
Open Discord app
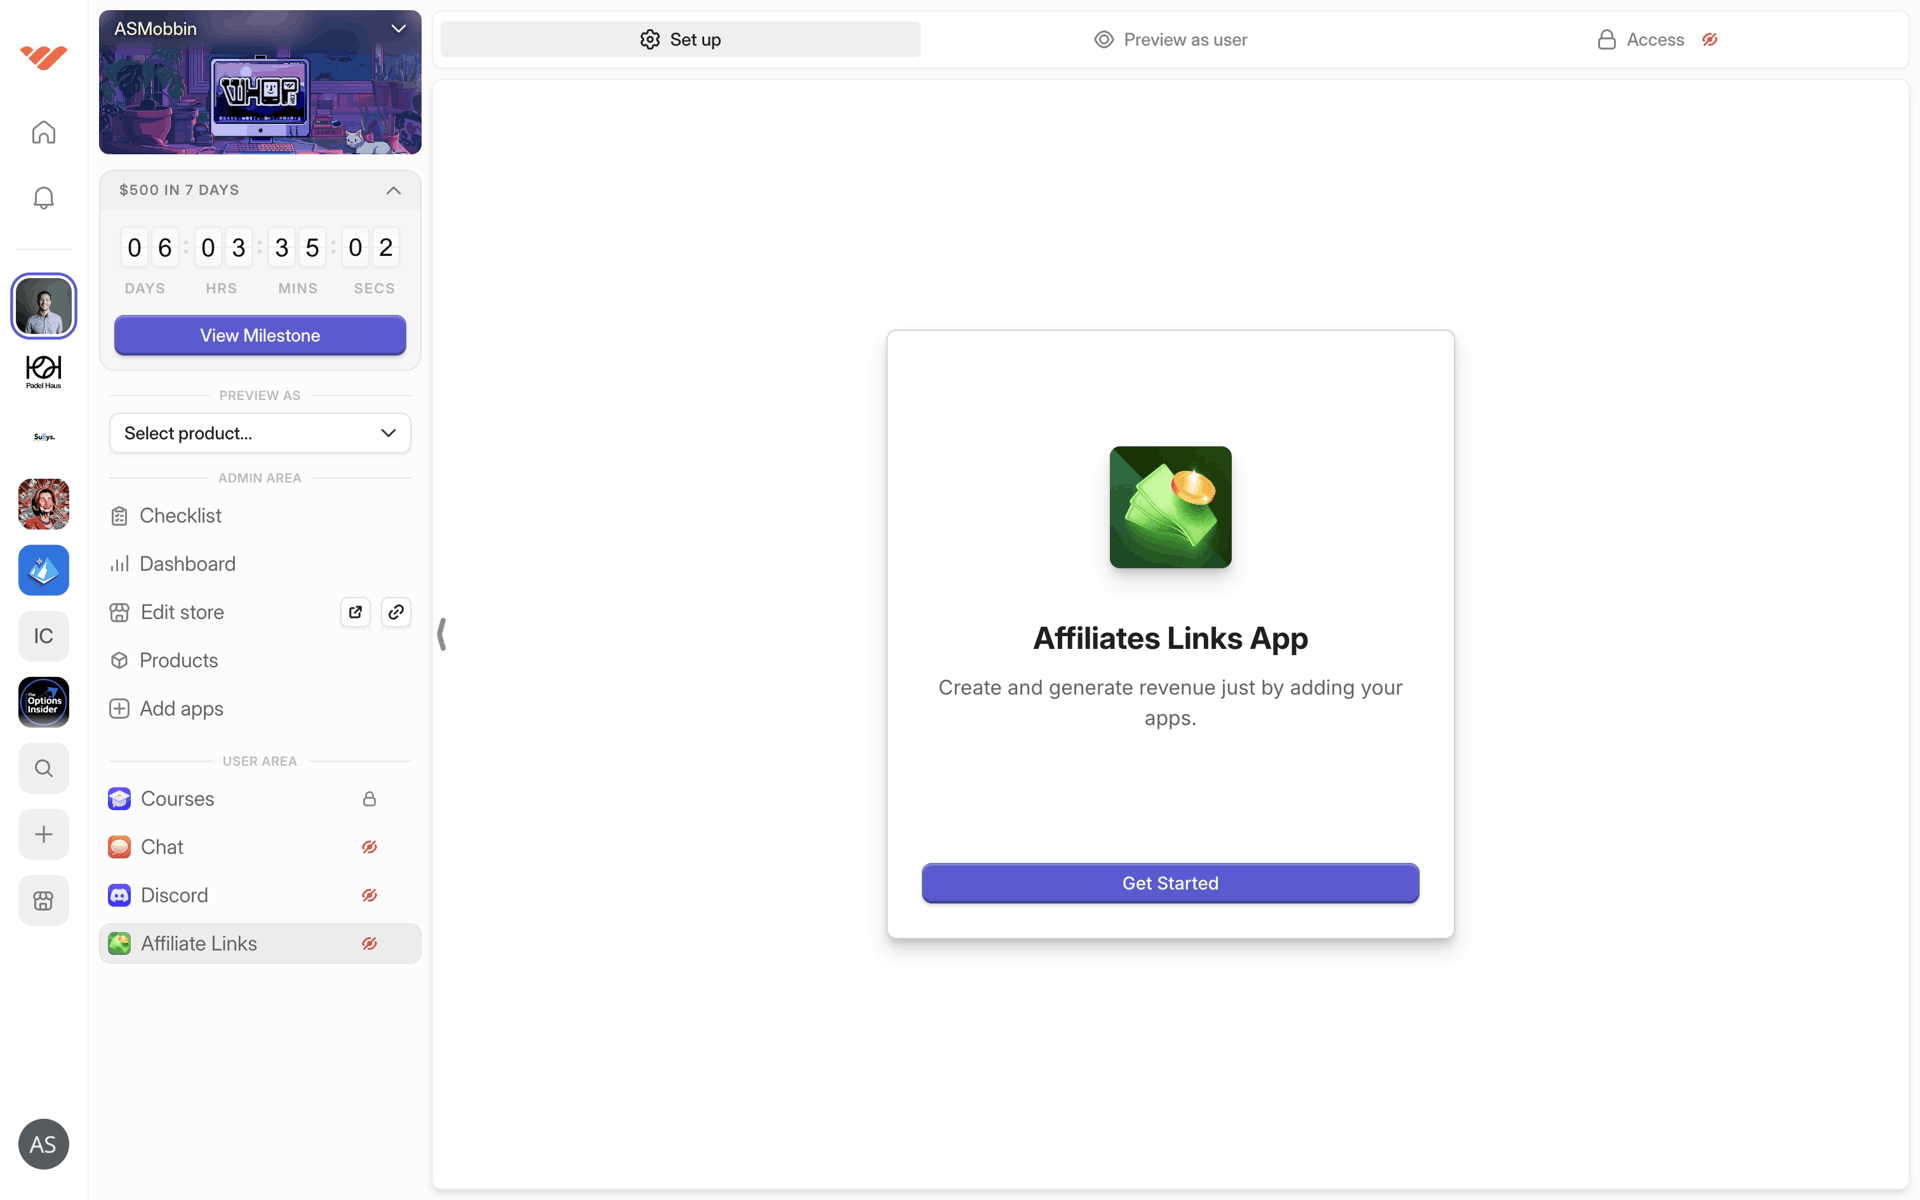coord(260,895)
